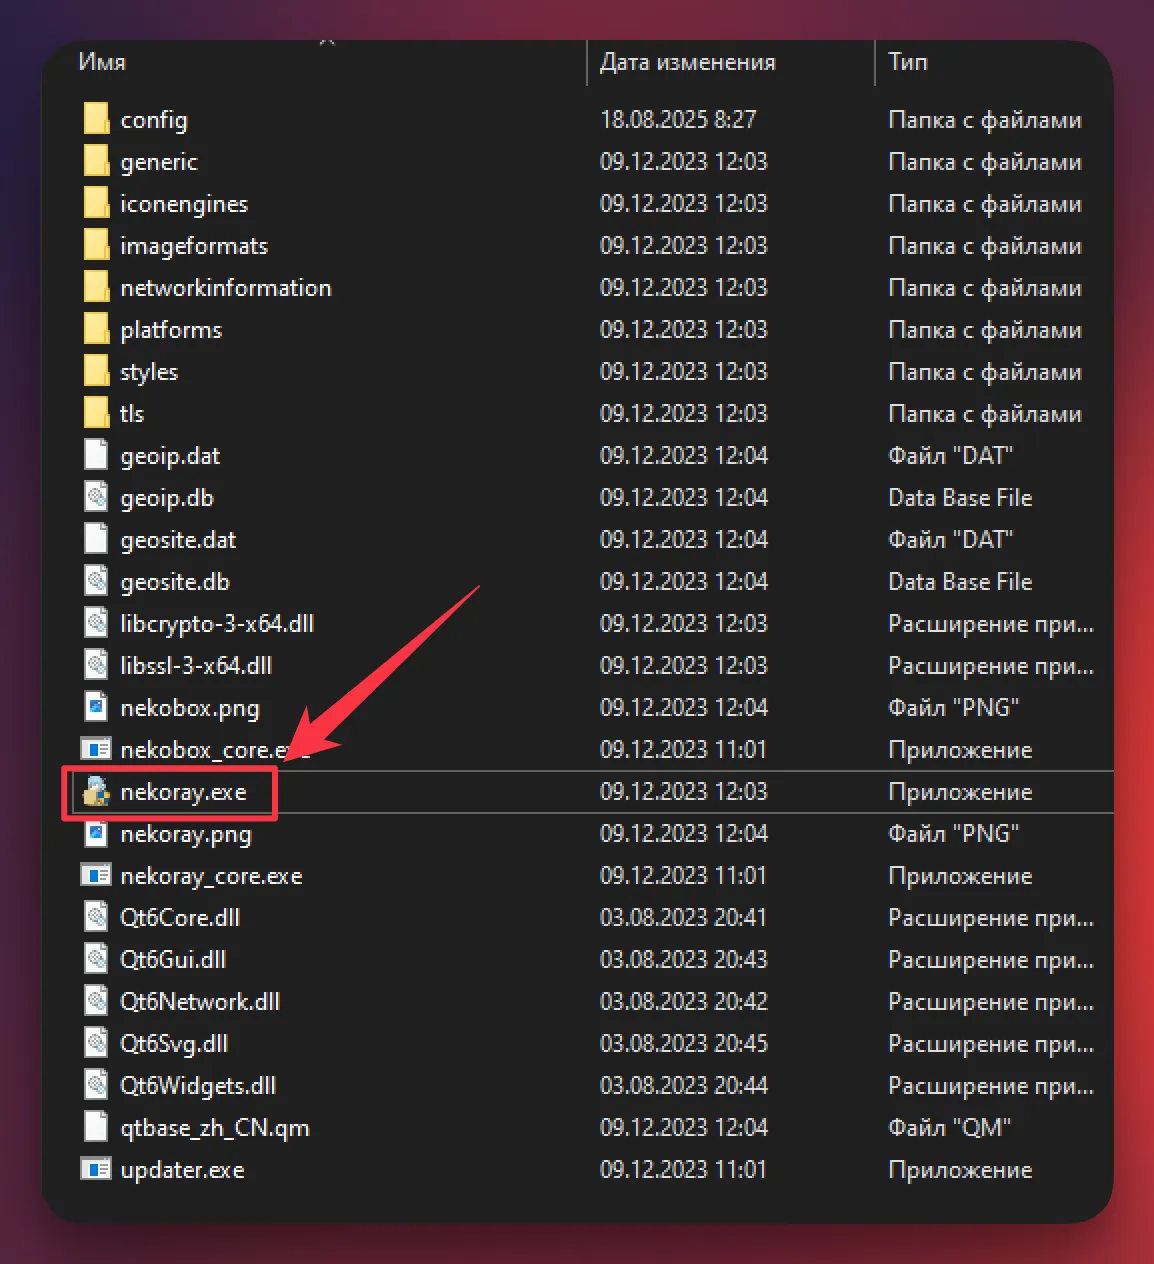
Task: Click the Qt6Core.dll file icon
Action: pos(96,917)
